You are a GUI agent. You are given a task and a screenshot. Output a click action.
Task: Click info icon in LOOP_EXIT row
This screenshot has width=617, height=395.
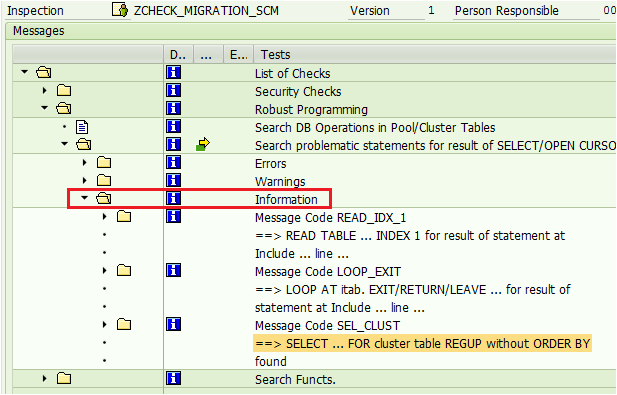click(174, 270)
